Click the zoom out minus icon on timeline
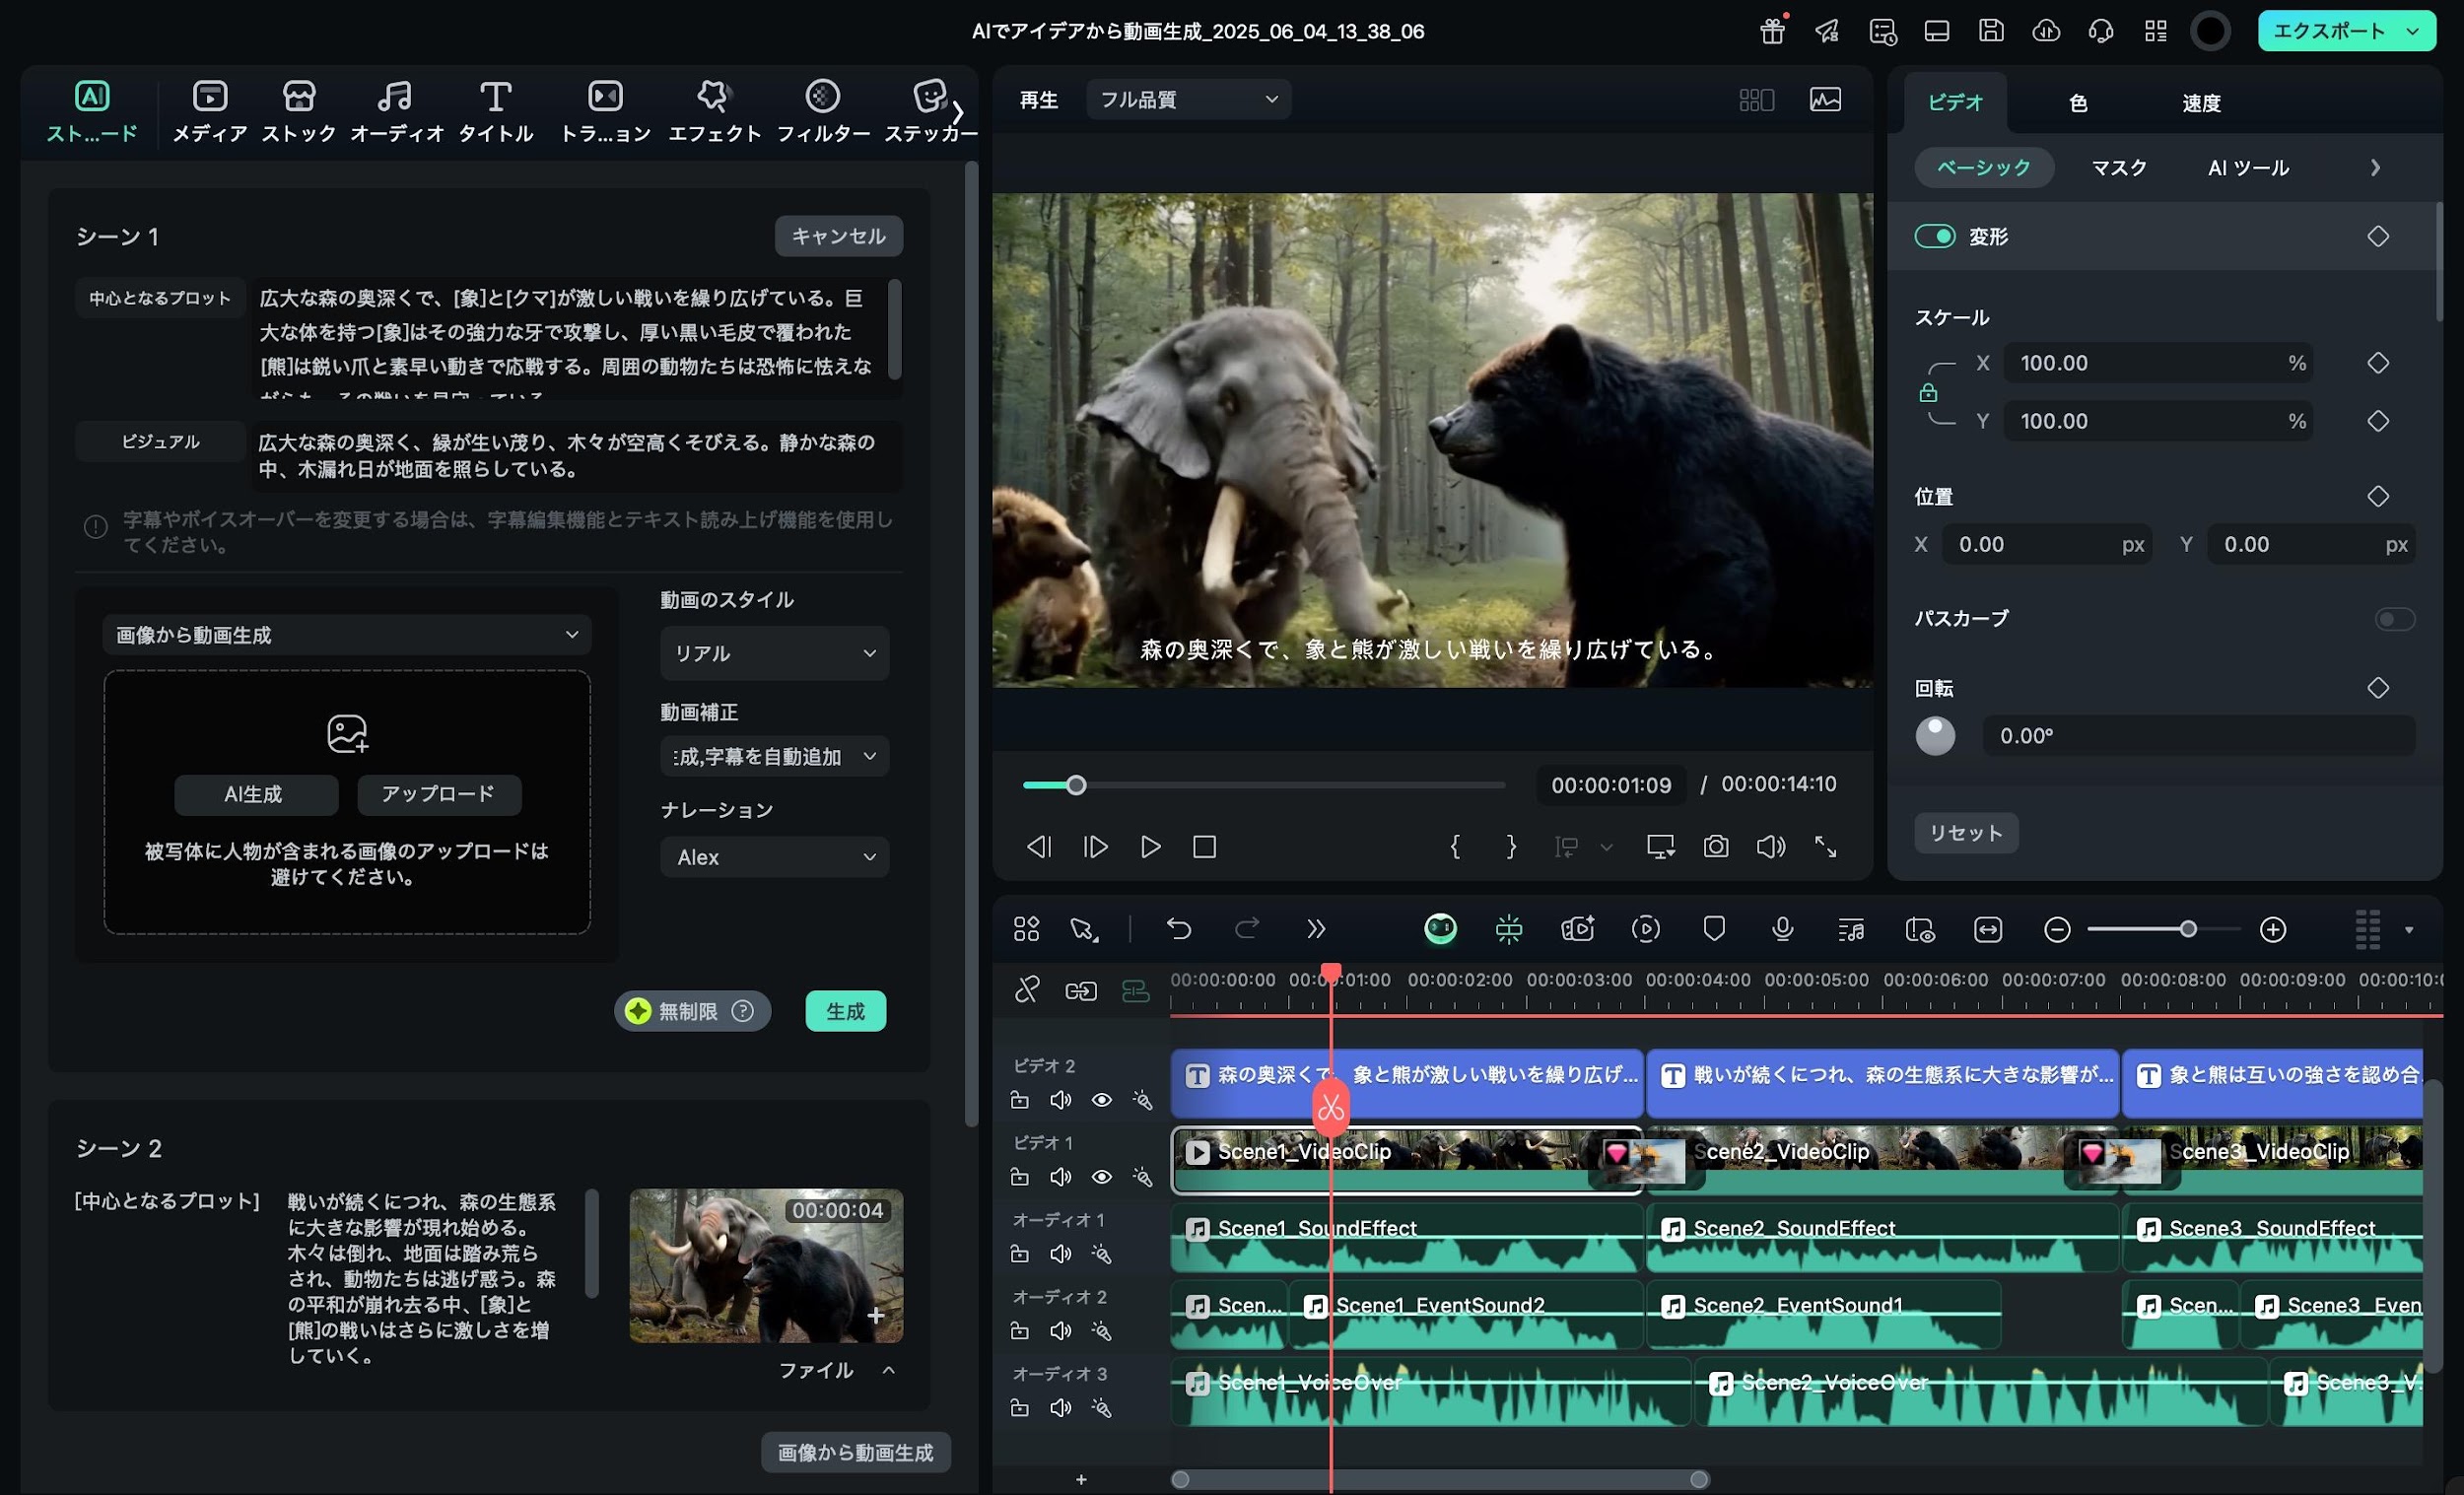The width and height of the screenshot is (2464, 1495). coord(2057,930)
